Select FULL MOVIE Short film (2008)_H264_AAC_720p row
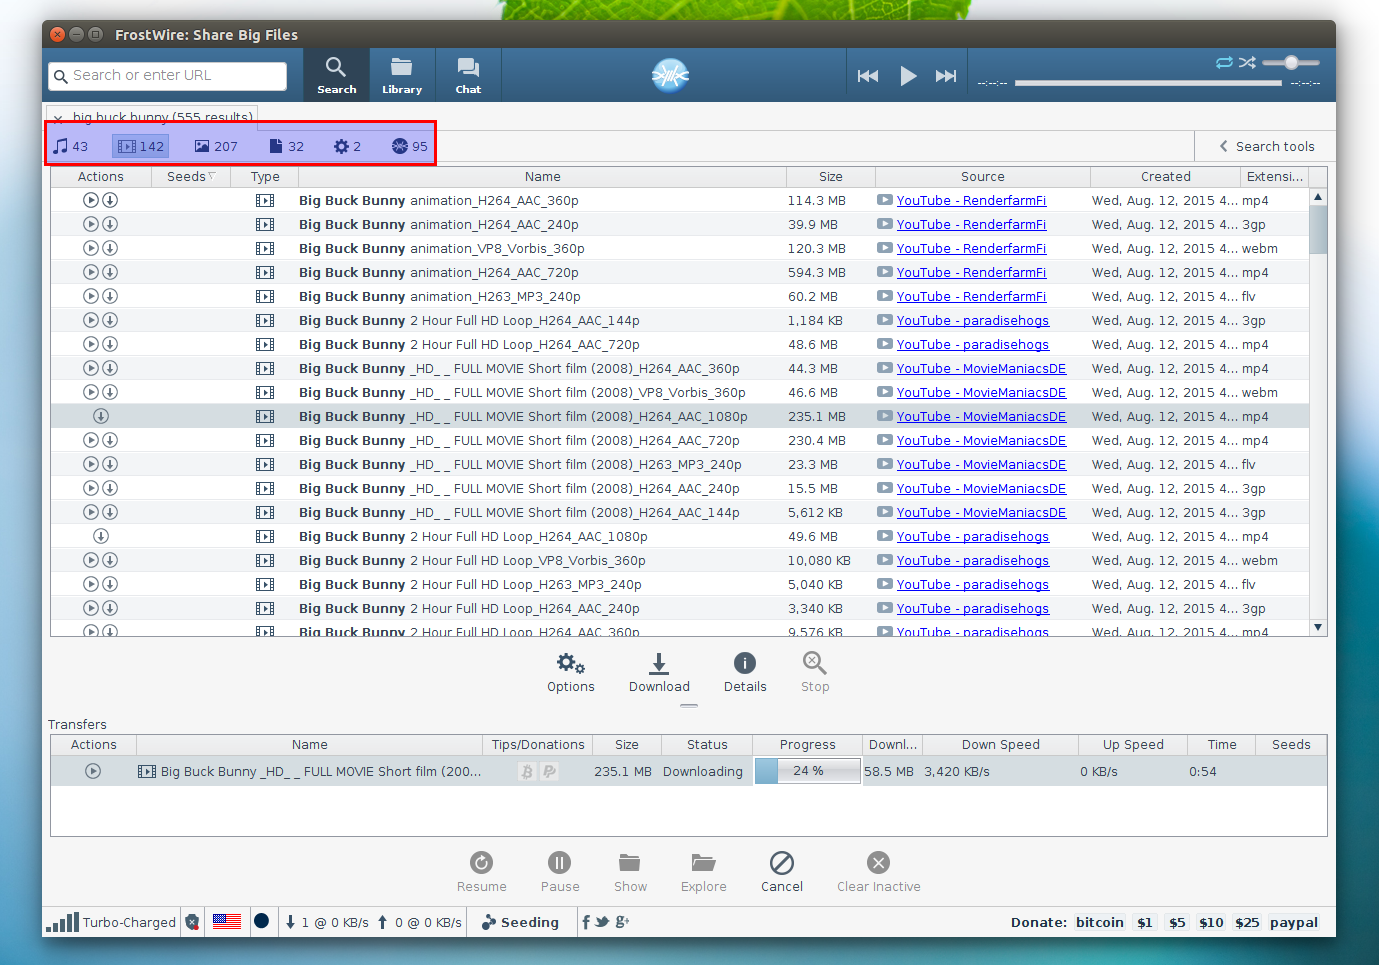Screen dimensions: 1379x965 (x=680, y=440)
